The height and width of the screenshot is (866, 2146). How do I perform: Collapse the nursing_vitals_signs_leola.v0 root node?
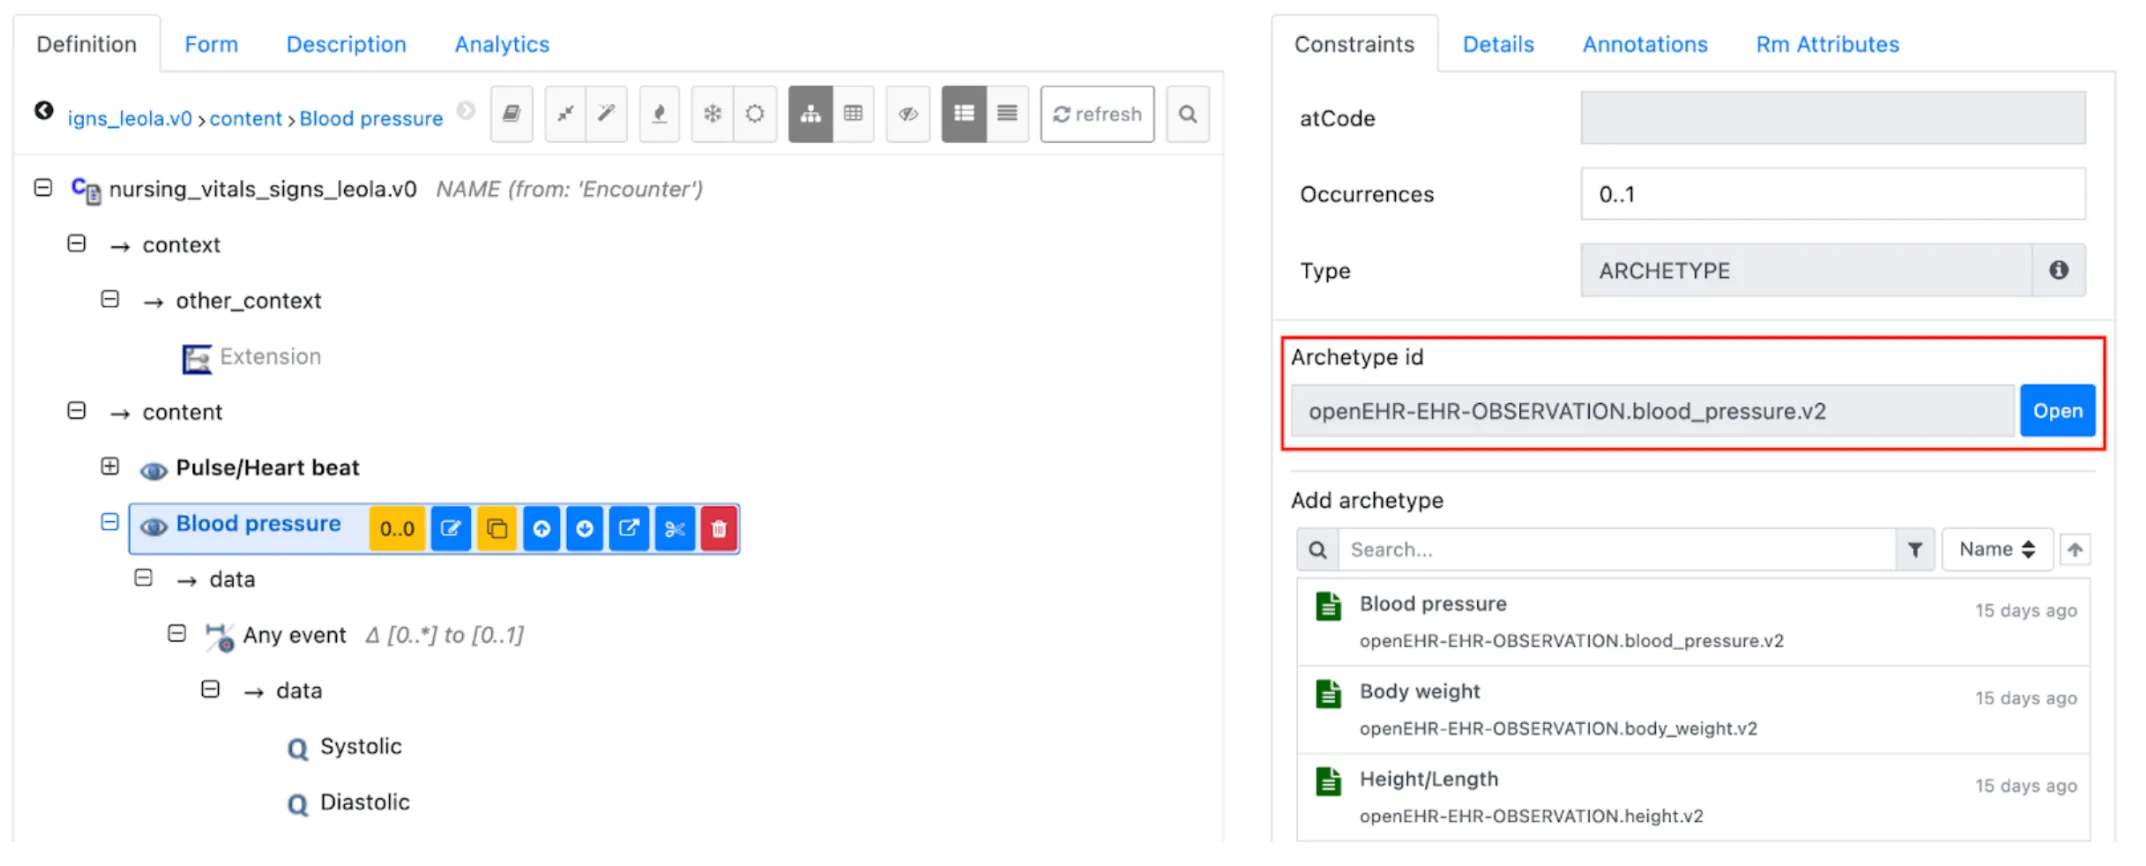point(43,187)
